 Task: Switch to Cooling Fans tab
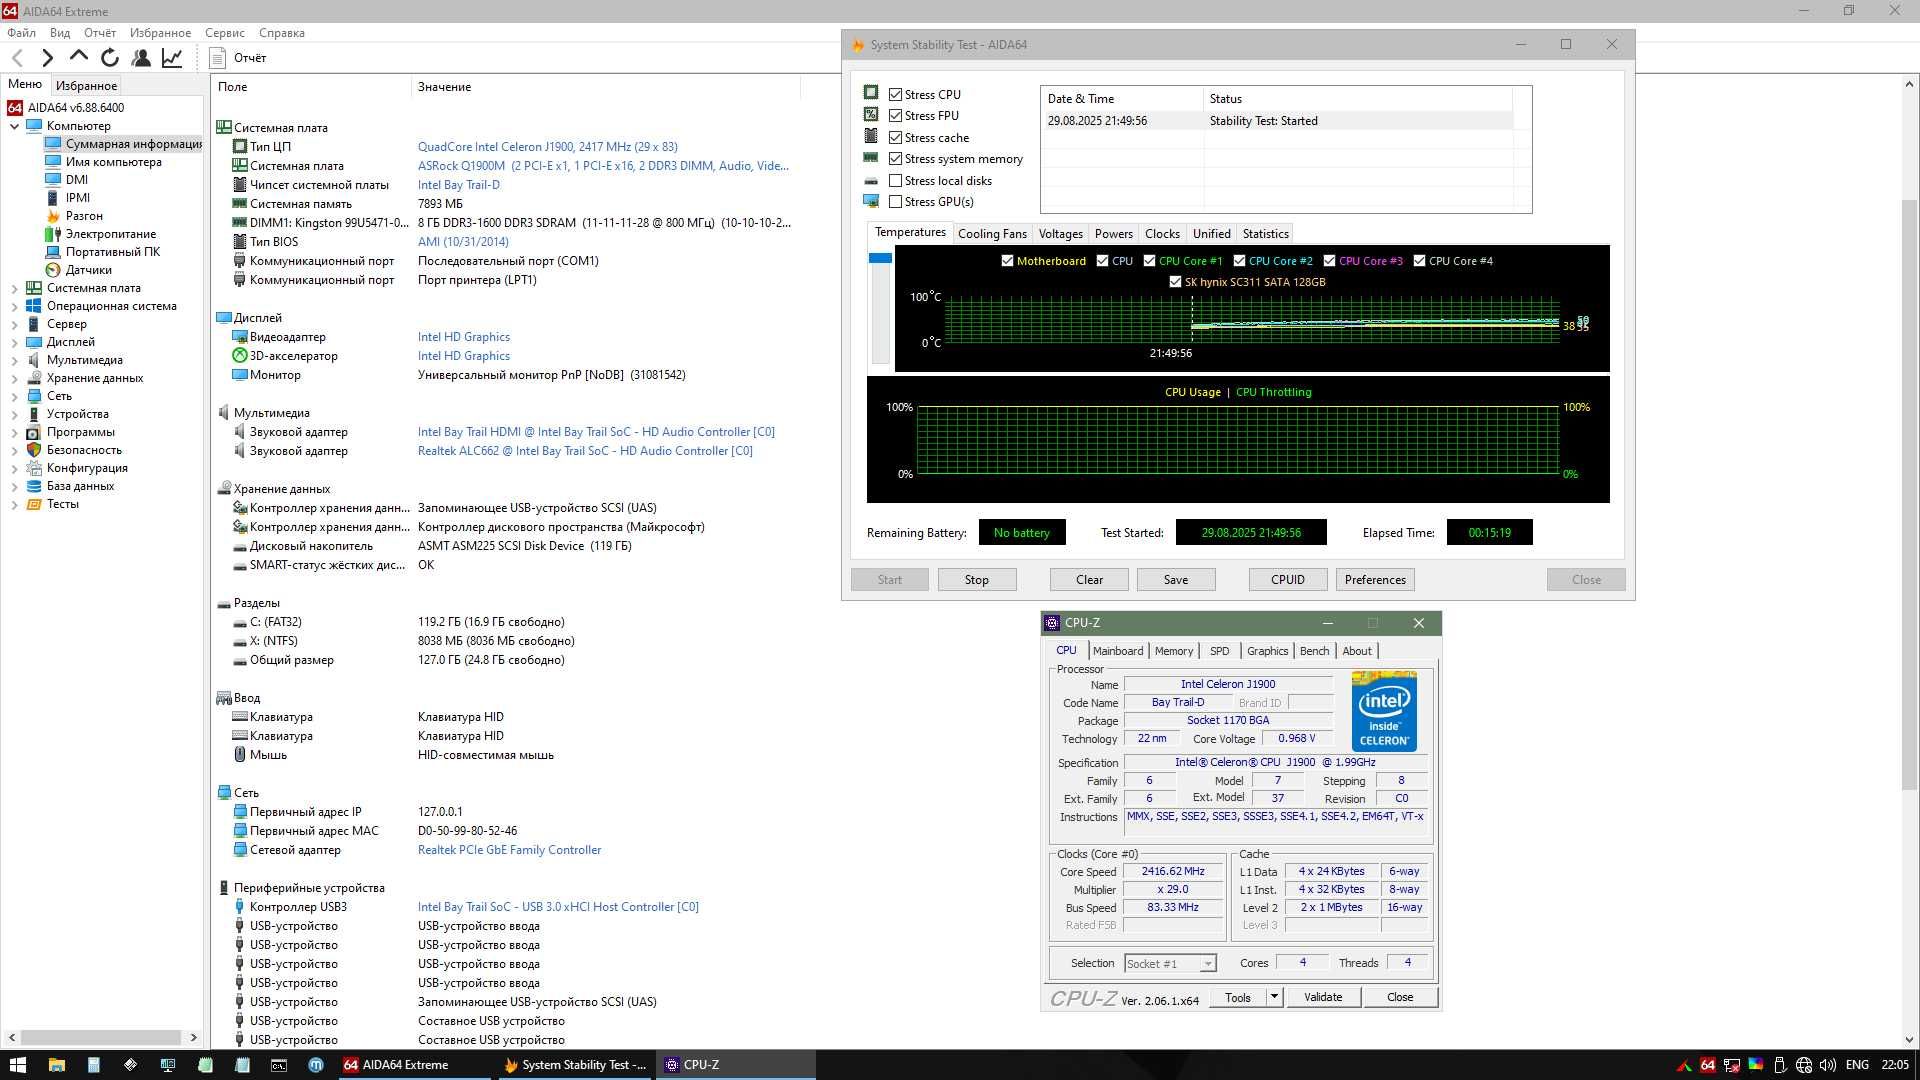pyautogui.click(x=992, y=234)
